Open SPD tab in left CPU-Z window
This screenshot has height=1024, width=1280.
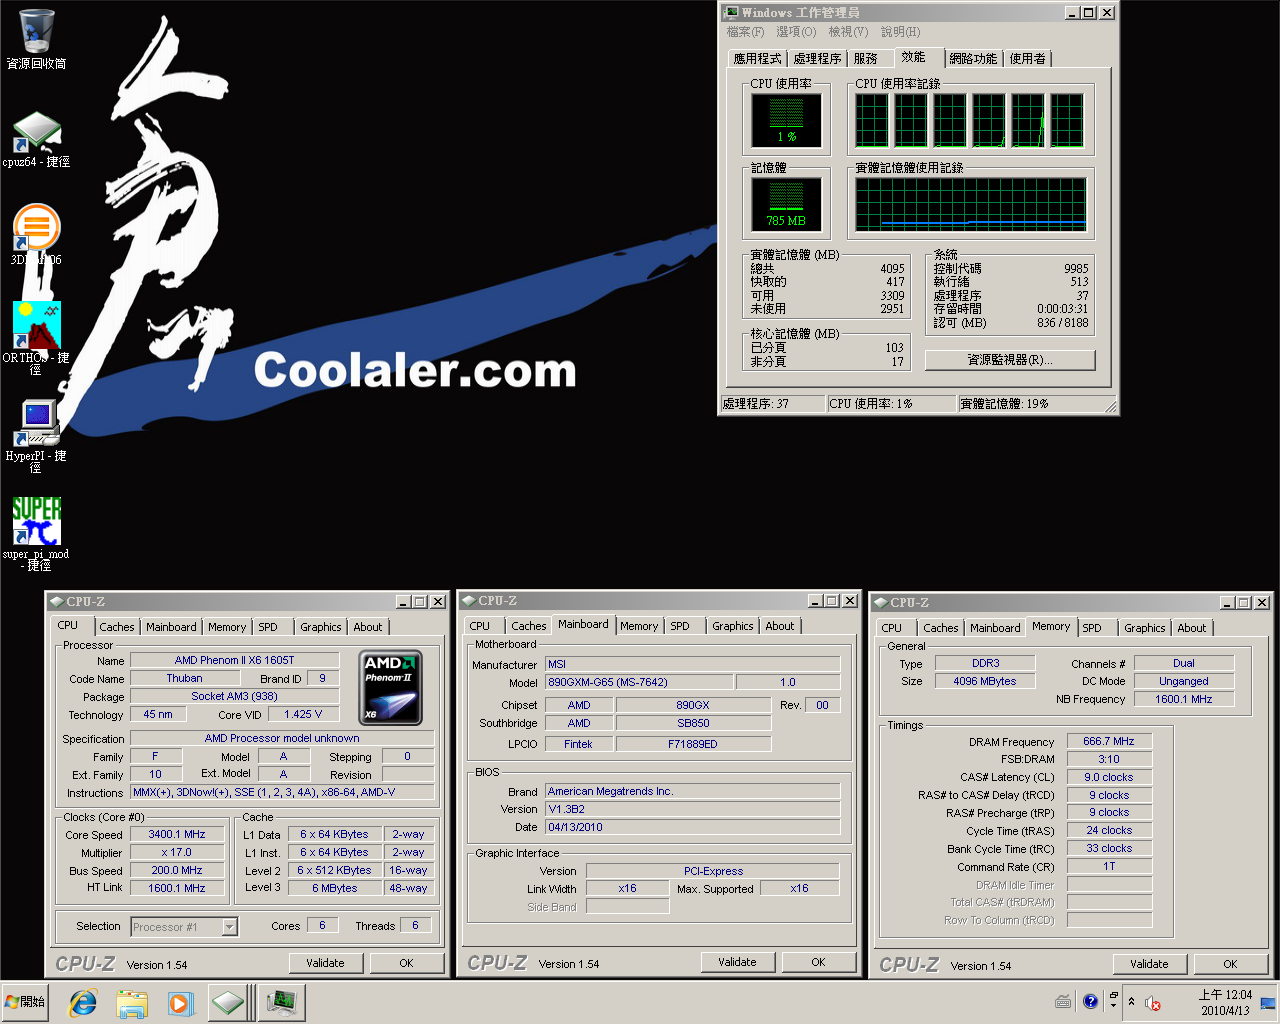[x=268, y=627]
